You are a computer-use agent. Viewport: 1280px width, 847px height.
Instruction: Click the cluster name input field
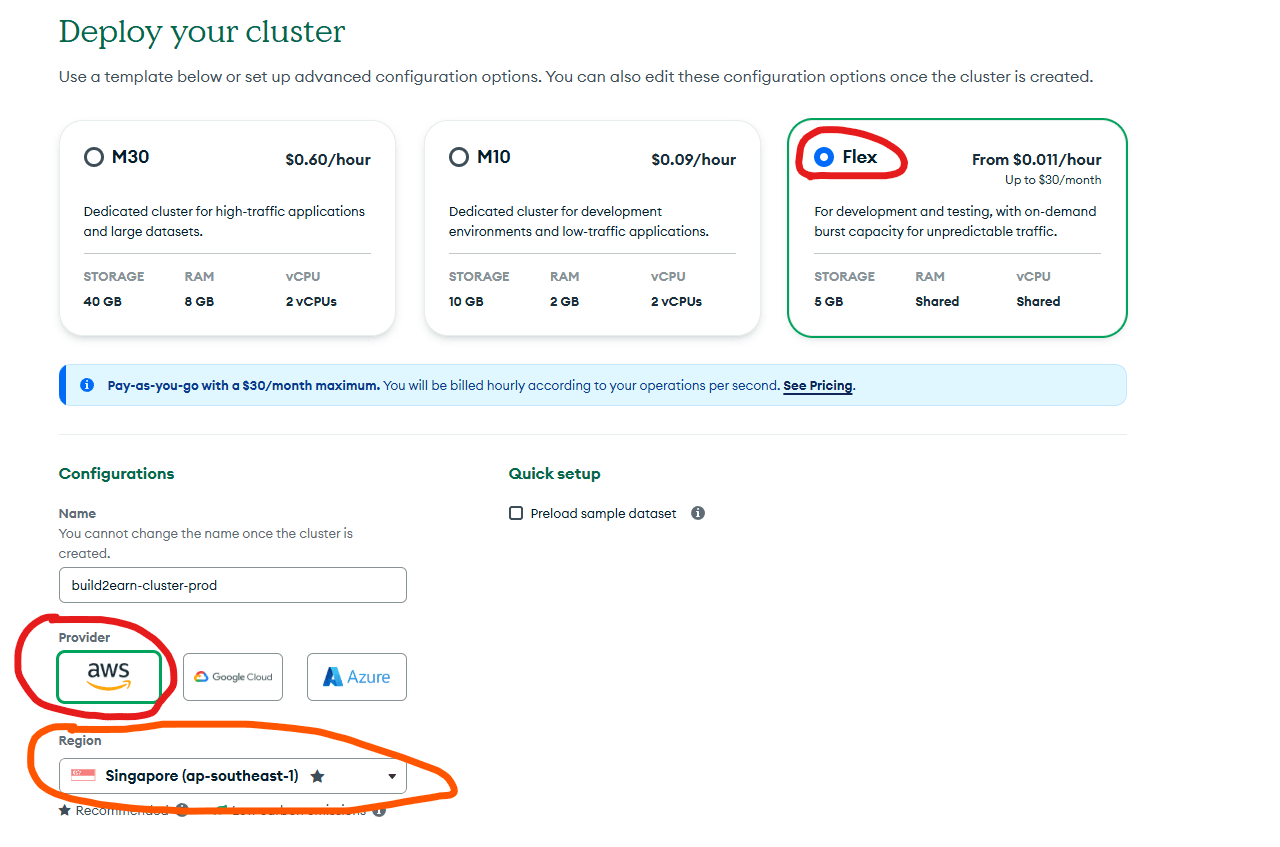(232, 585)
